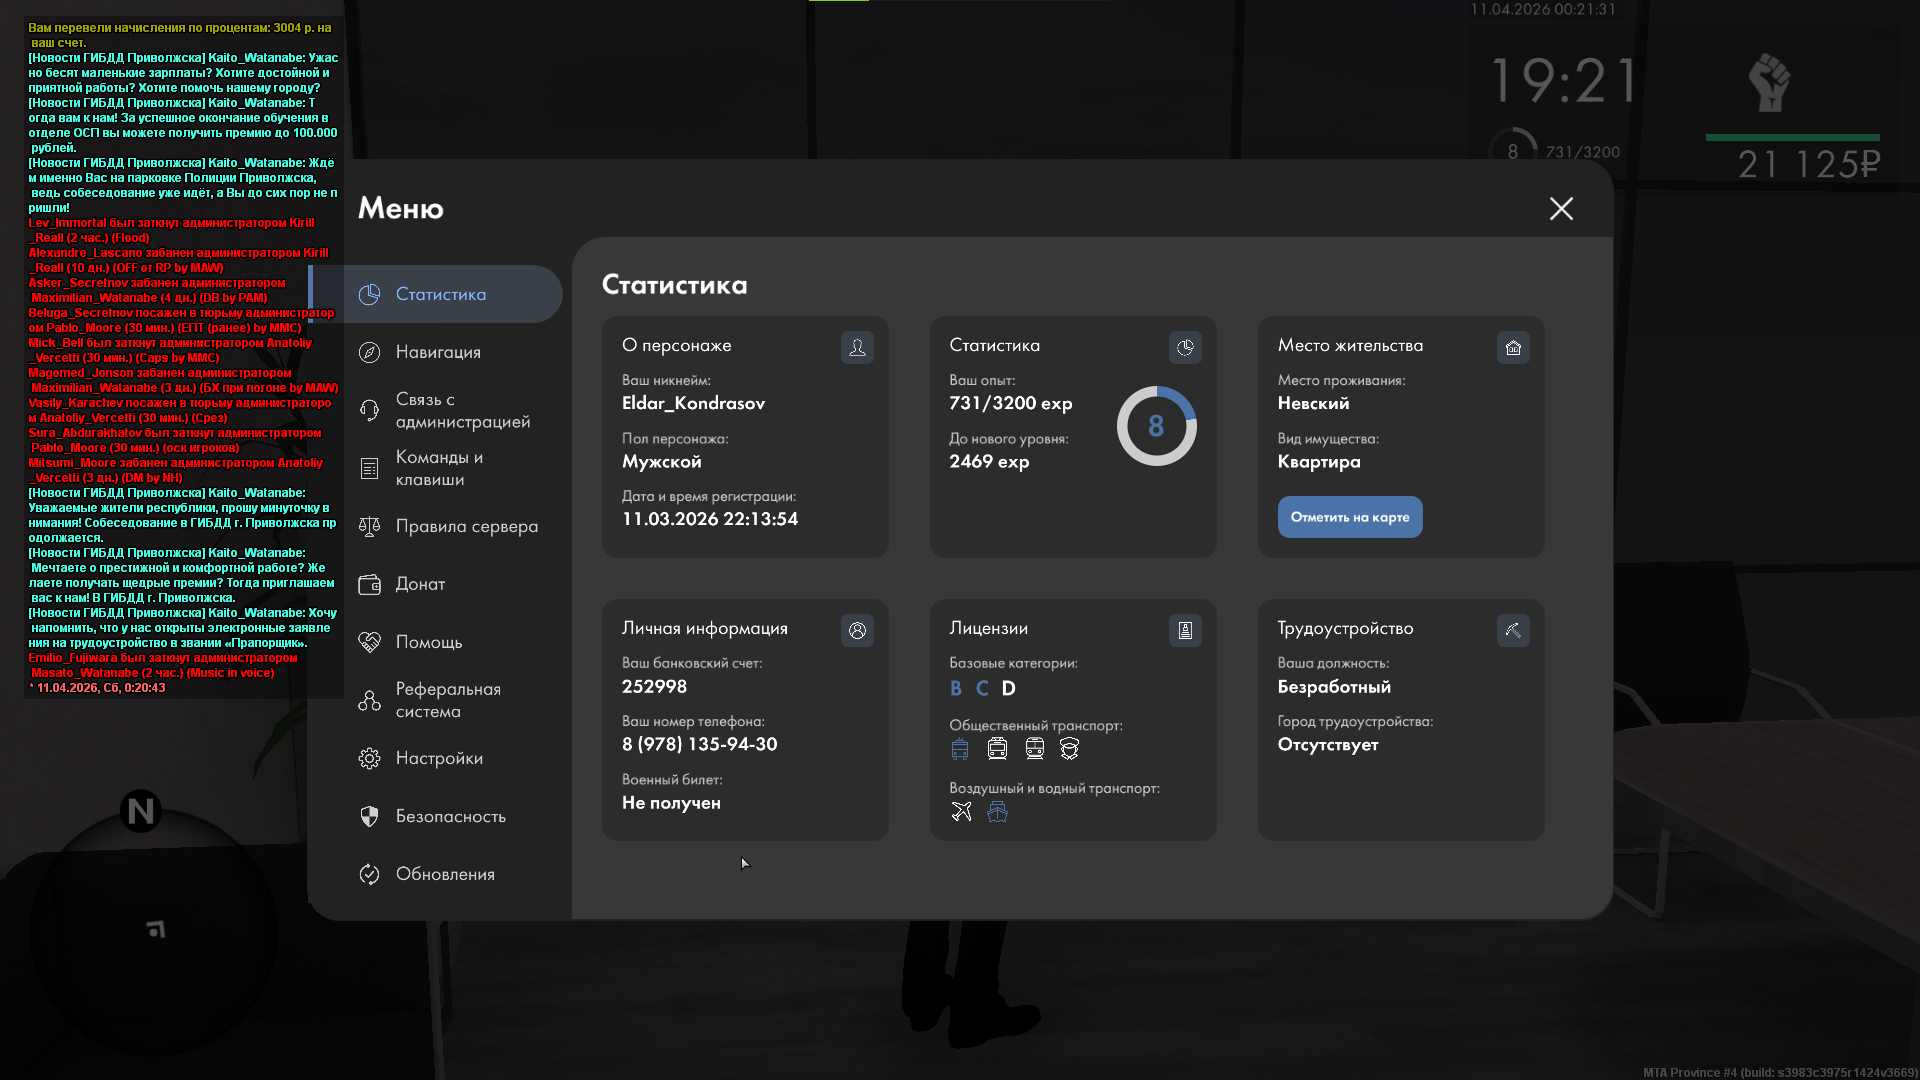The image size is (1920, 1080).
Task: Go to the Донат section
Action: (x=420, y=584)
